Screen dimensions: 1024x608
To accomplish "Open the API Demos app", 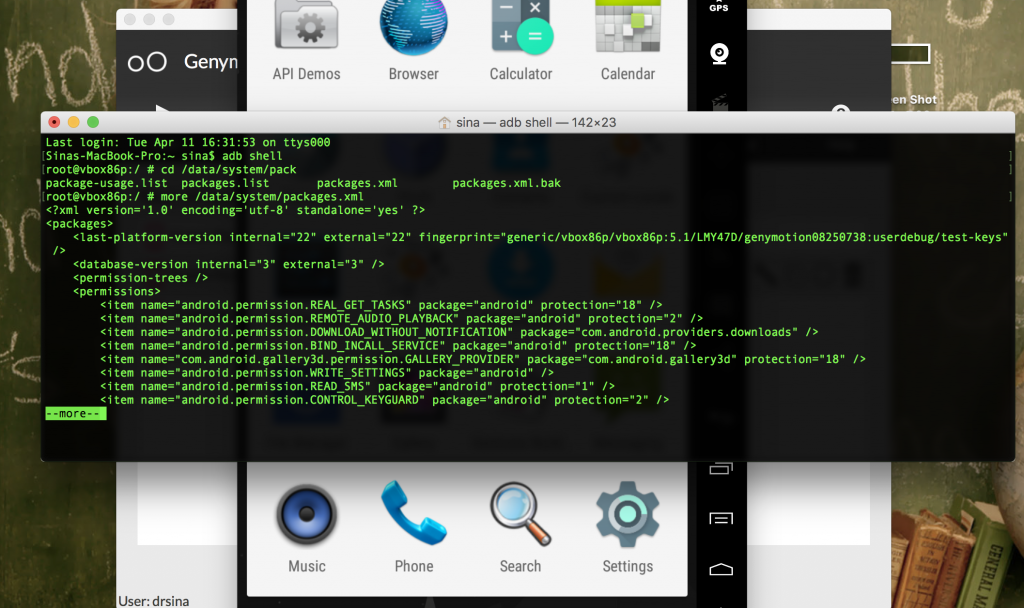I will coord(306,41).
